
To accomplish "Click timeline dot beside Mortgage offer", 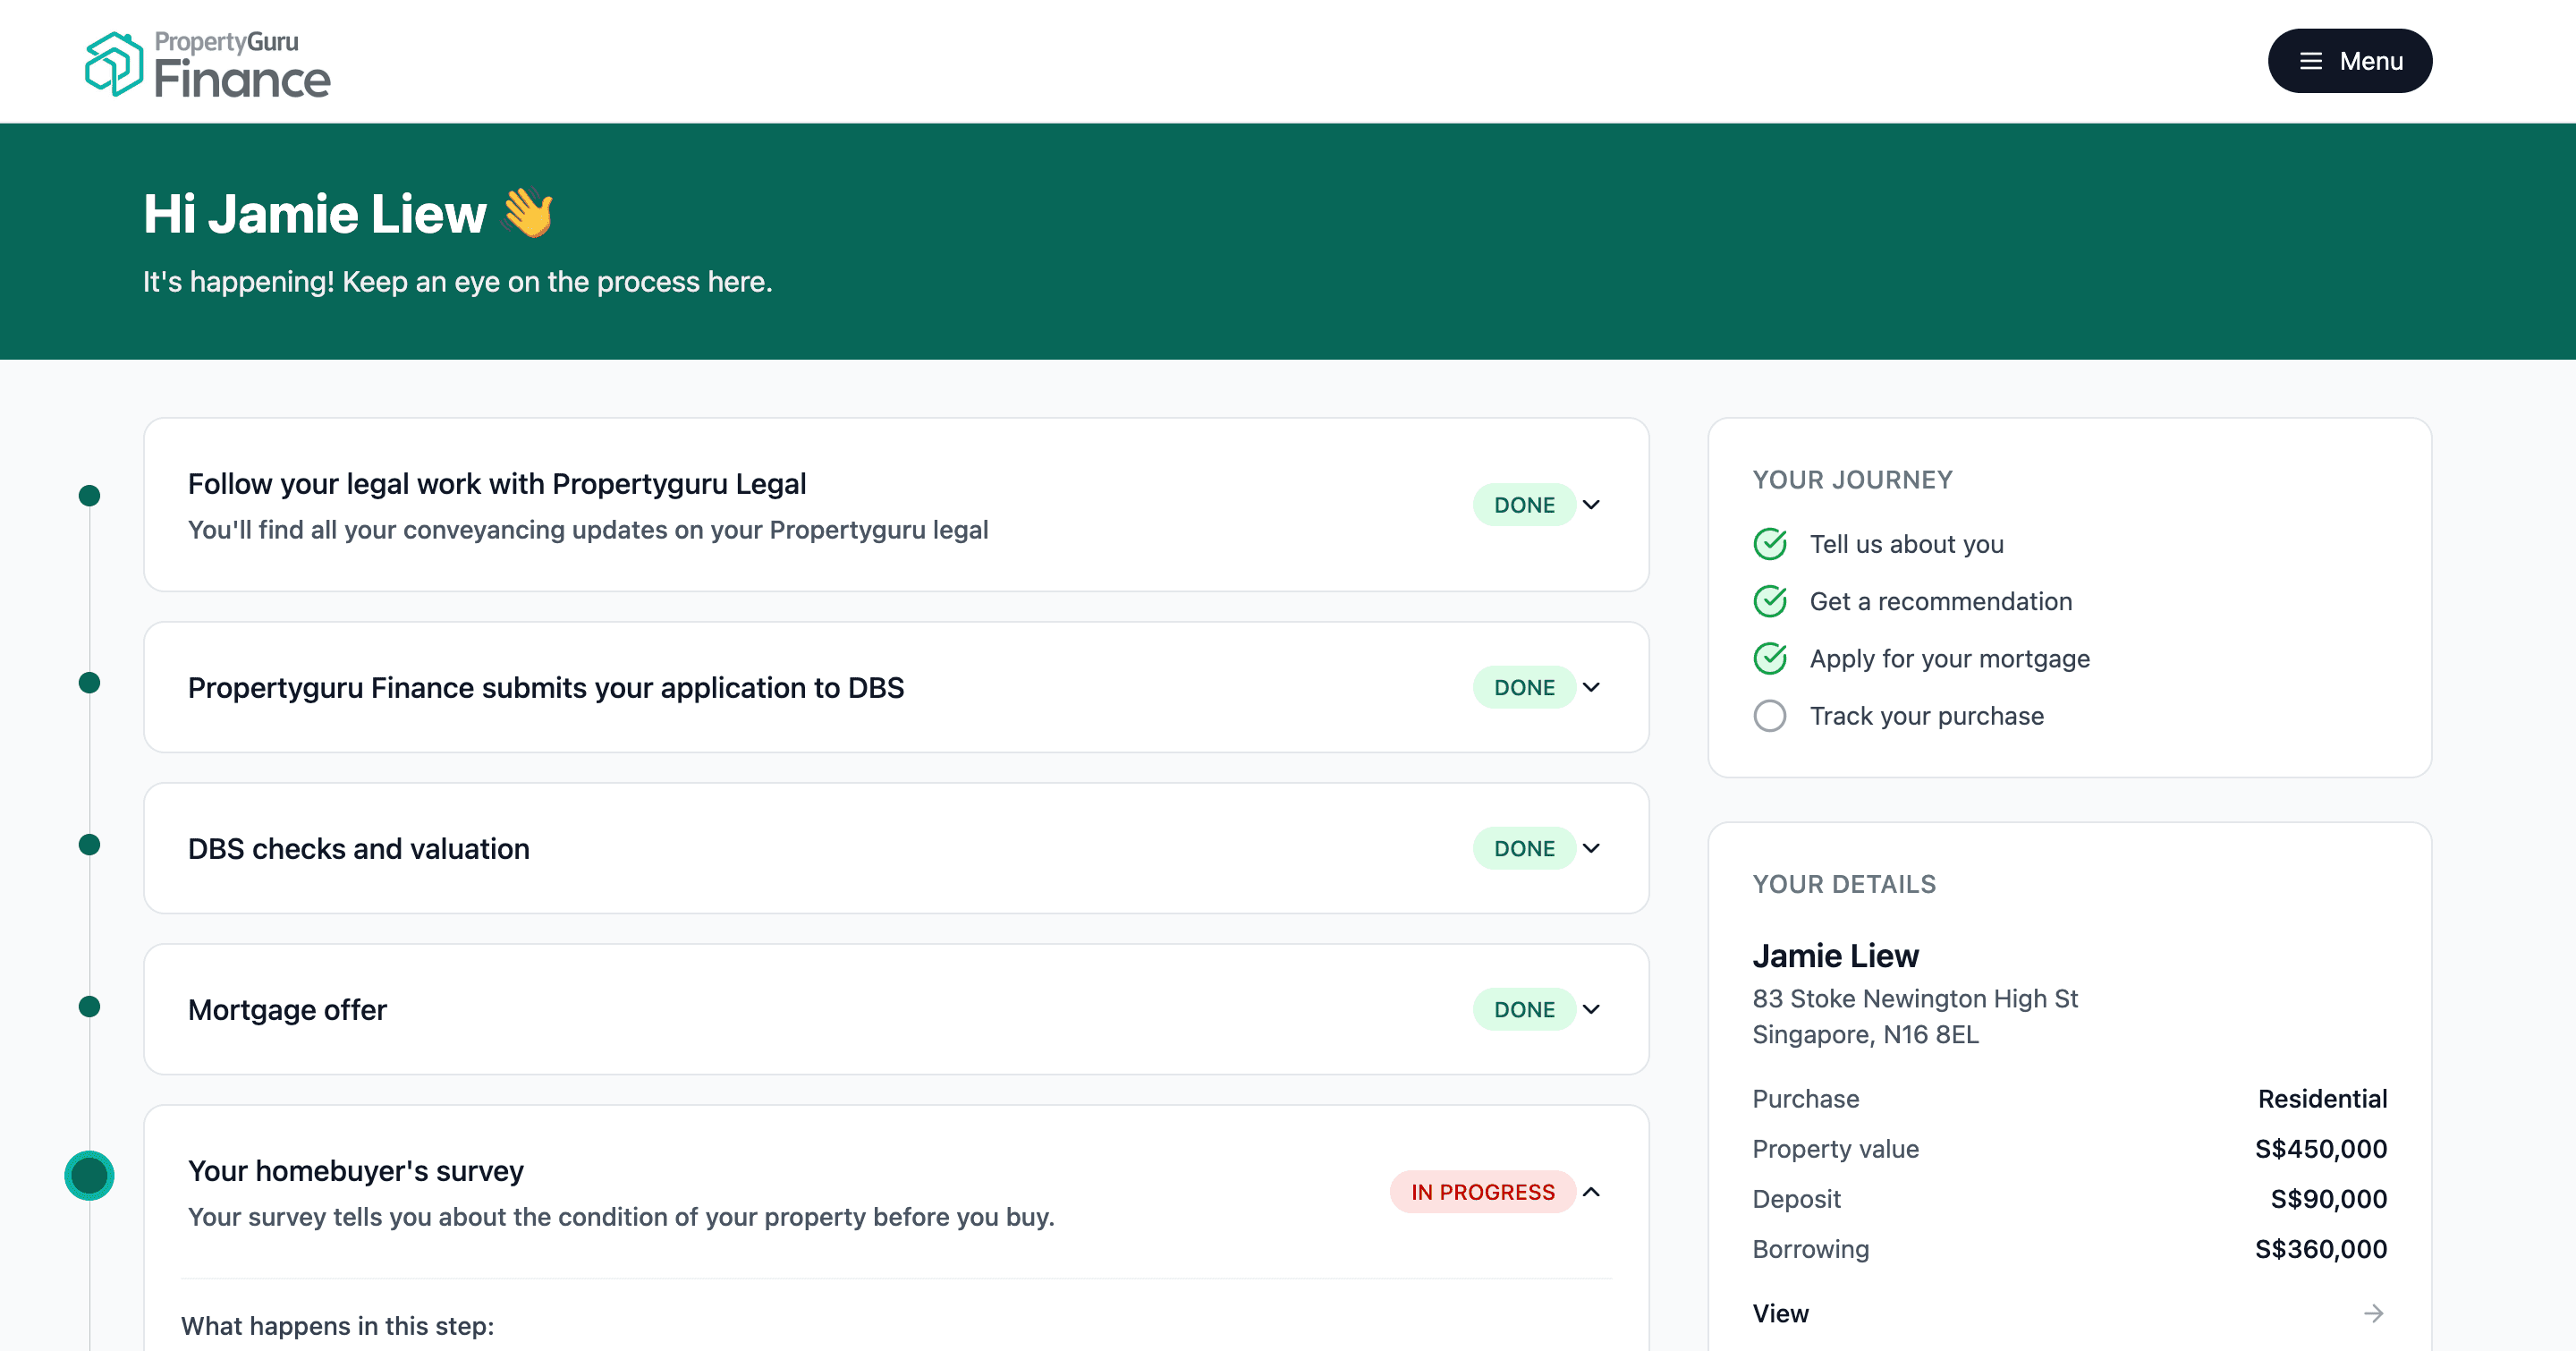I will point(89,1006).
